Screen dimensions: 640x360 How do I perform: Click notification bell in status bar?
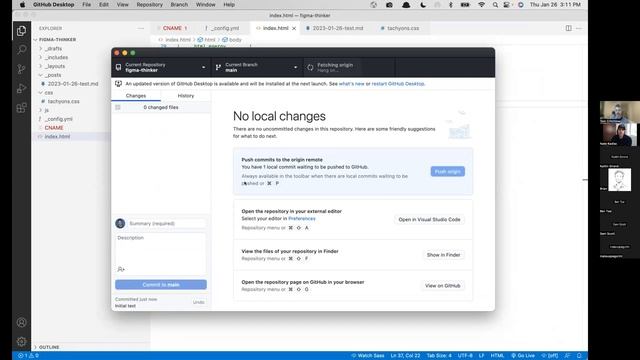[579, 356]
